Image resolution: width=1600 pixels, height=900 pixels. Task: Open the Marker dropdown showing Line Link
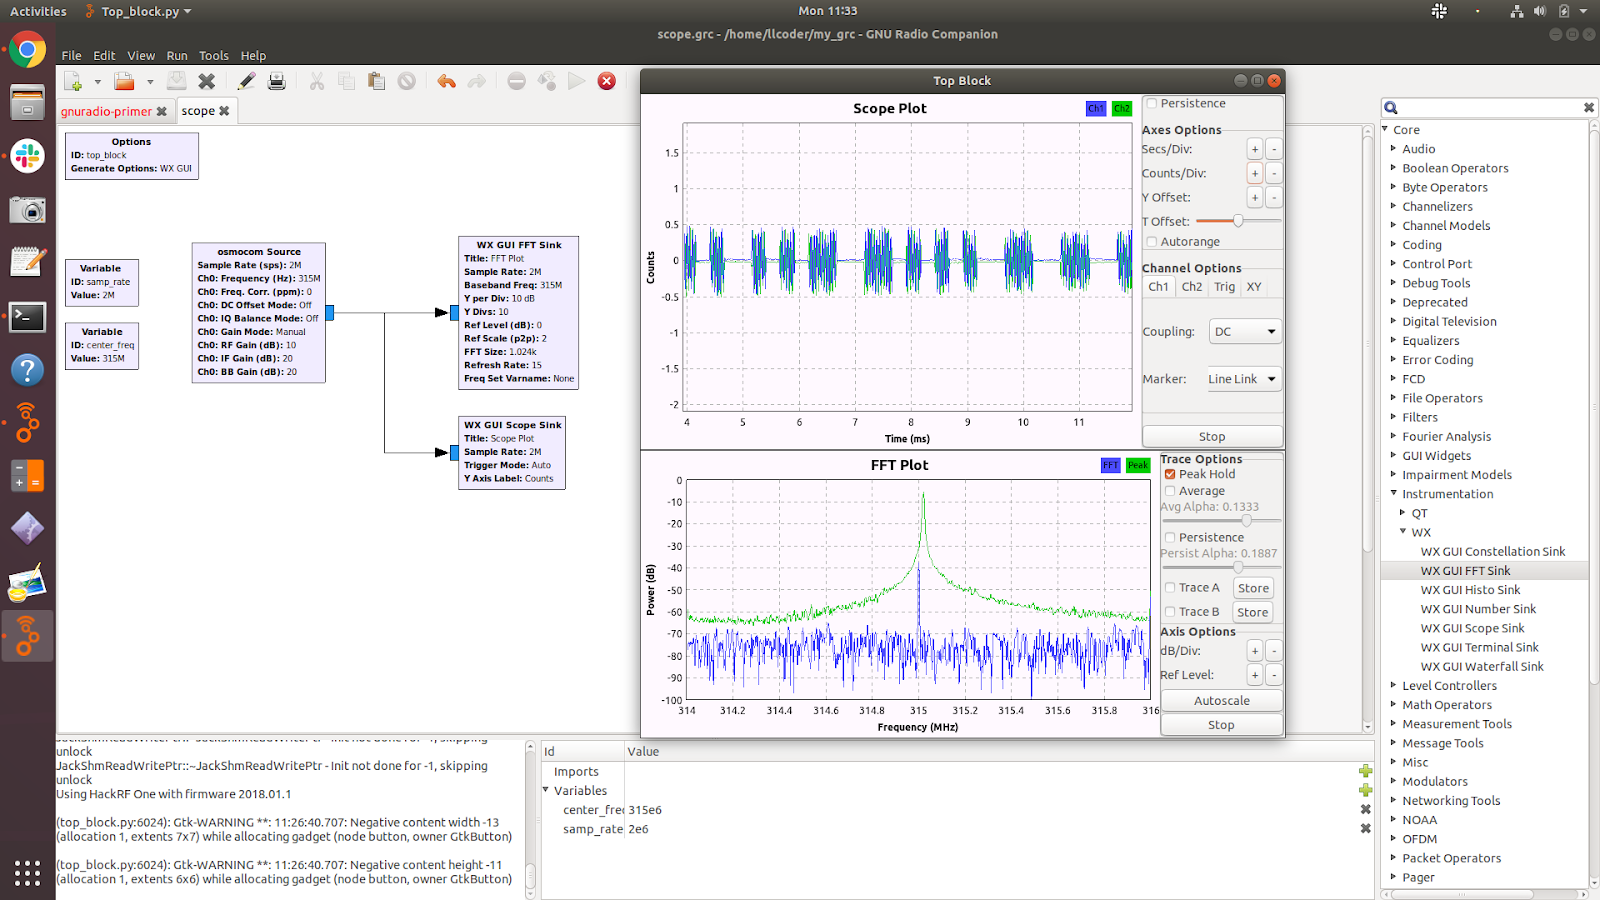1243,379
